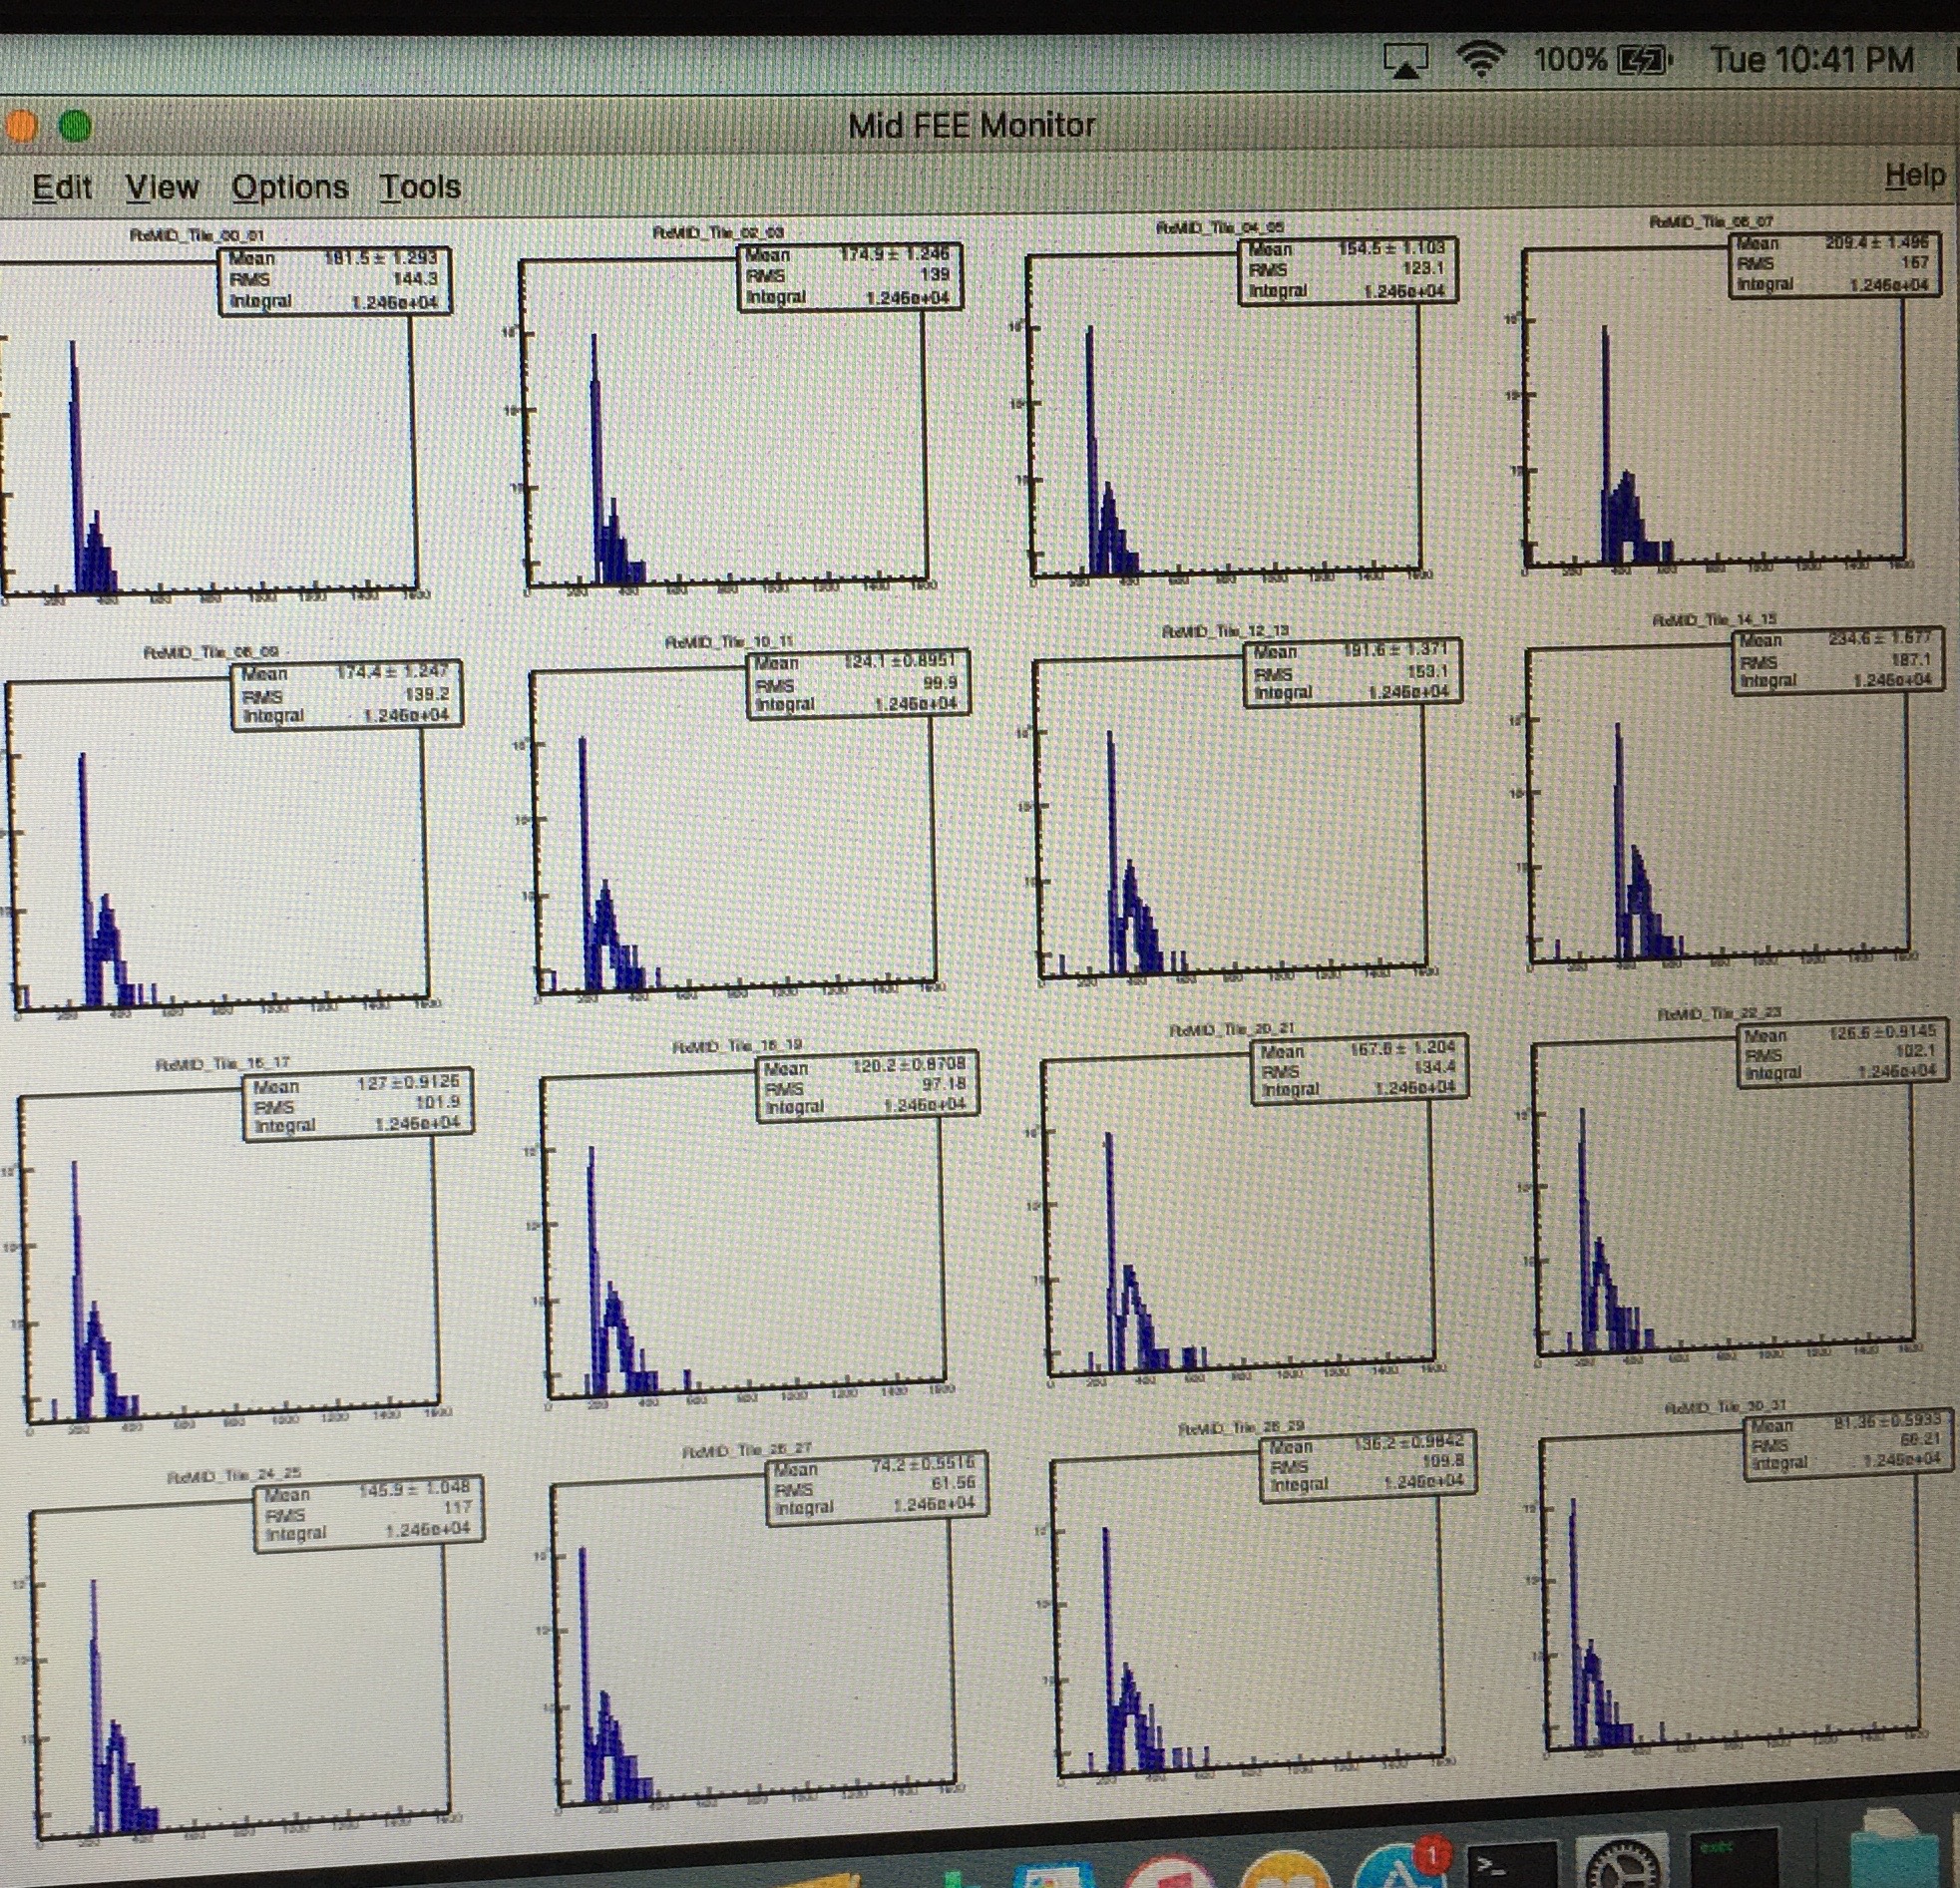Open the Options menu
Screen dimensions: 1960x1888
coord(290,188)
